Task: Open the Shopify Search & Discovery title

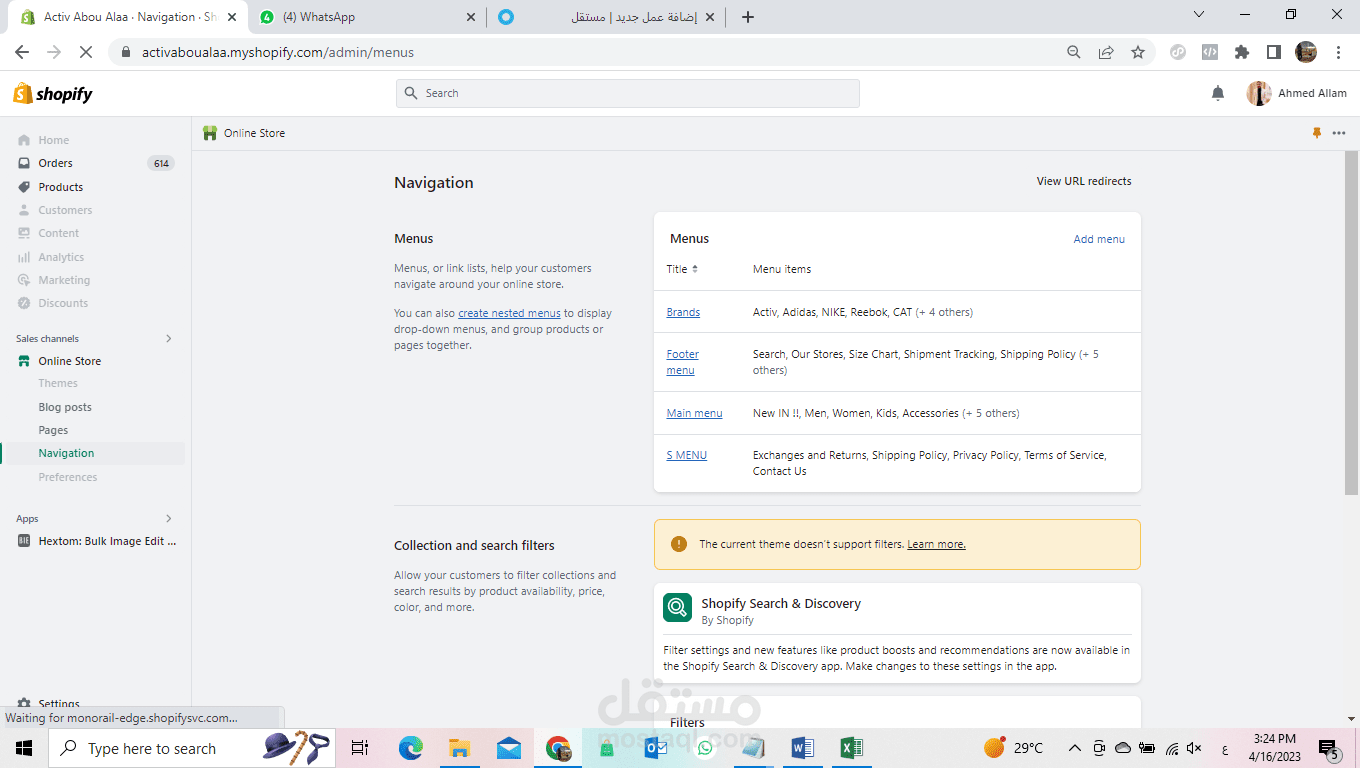Action: point(781,603)
